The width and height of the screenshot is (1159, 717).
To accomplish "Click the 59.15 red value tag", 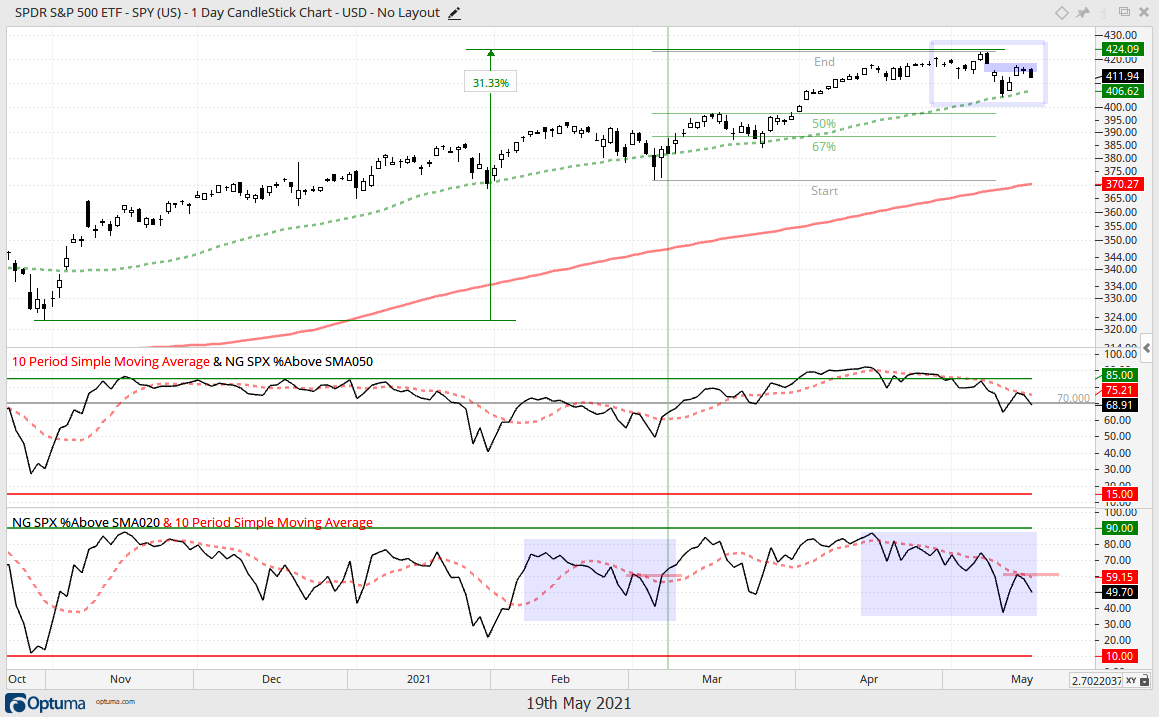I will coord(1119,577).
